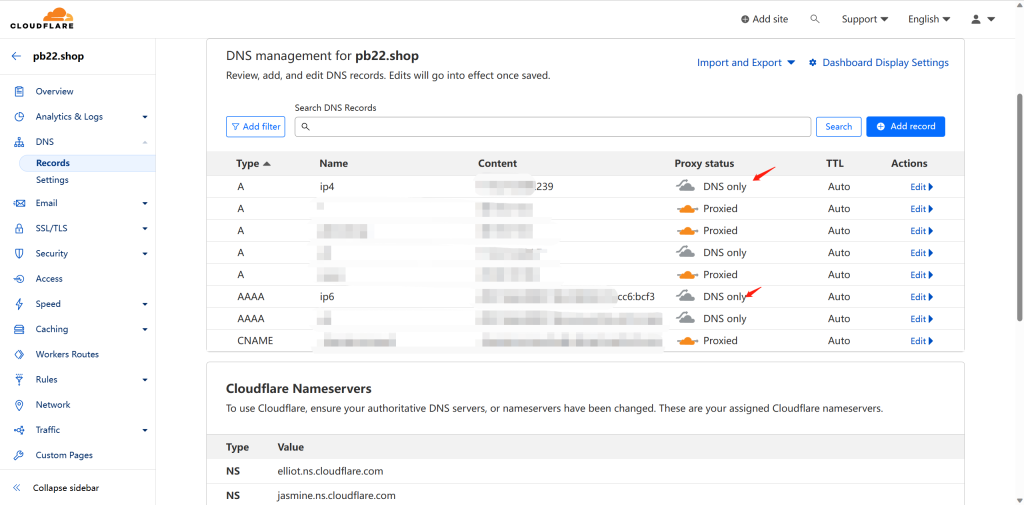Click the Search DNS Records input field

click(552, 127)
